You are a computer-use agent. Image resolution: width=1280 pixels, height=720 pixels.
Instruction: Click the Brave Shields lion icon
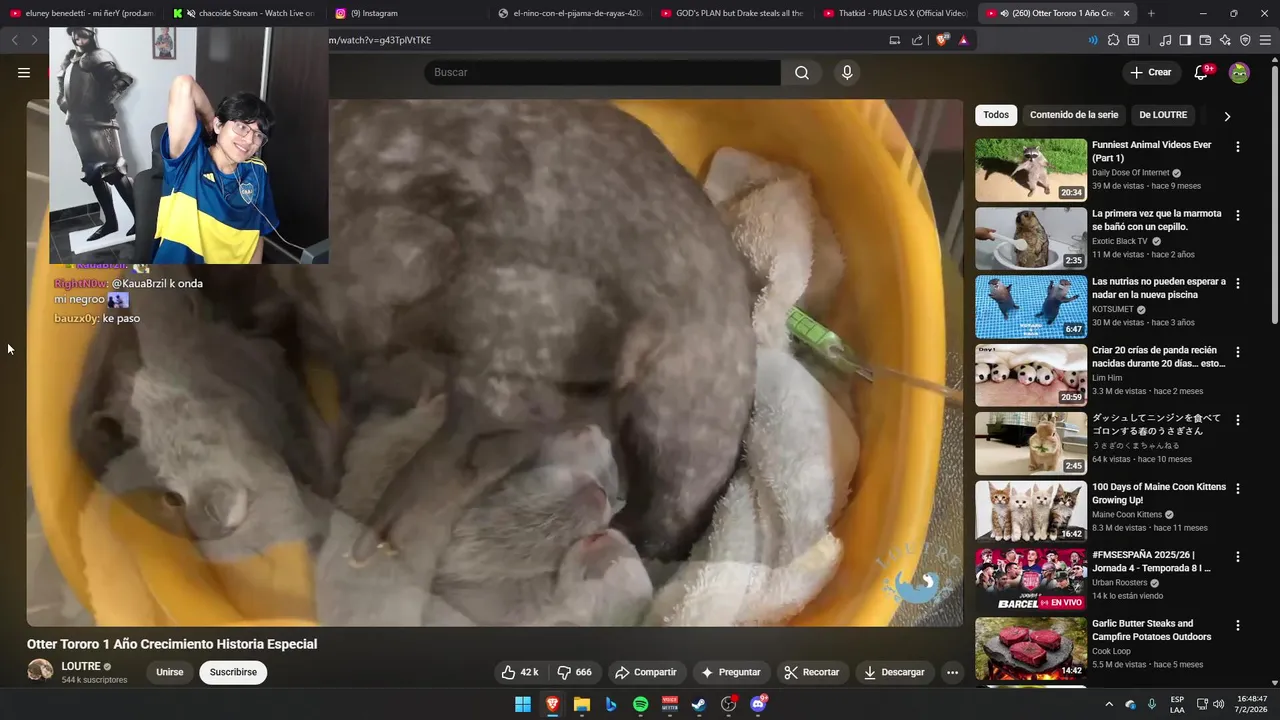click(942, 40)
